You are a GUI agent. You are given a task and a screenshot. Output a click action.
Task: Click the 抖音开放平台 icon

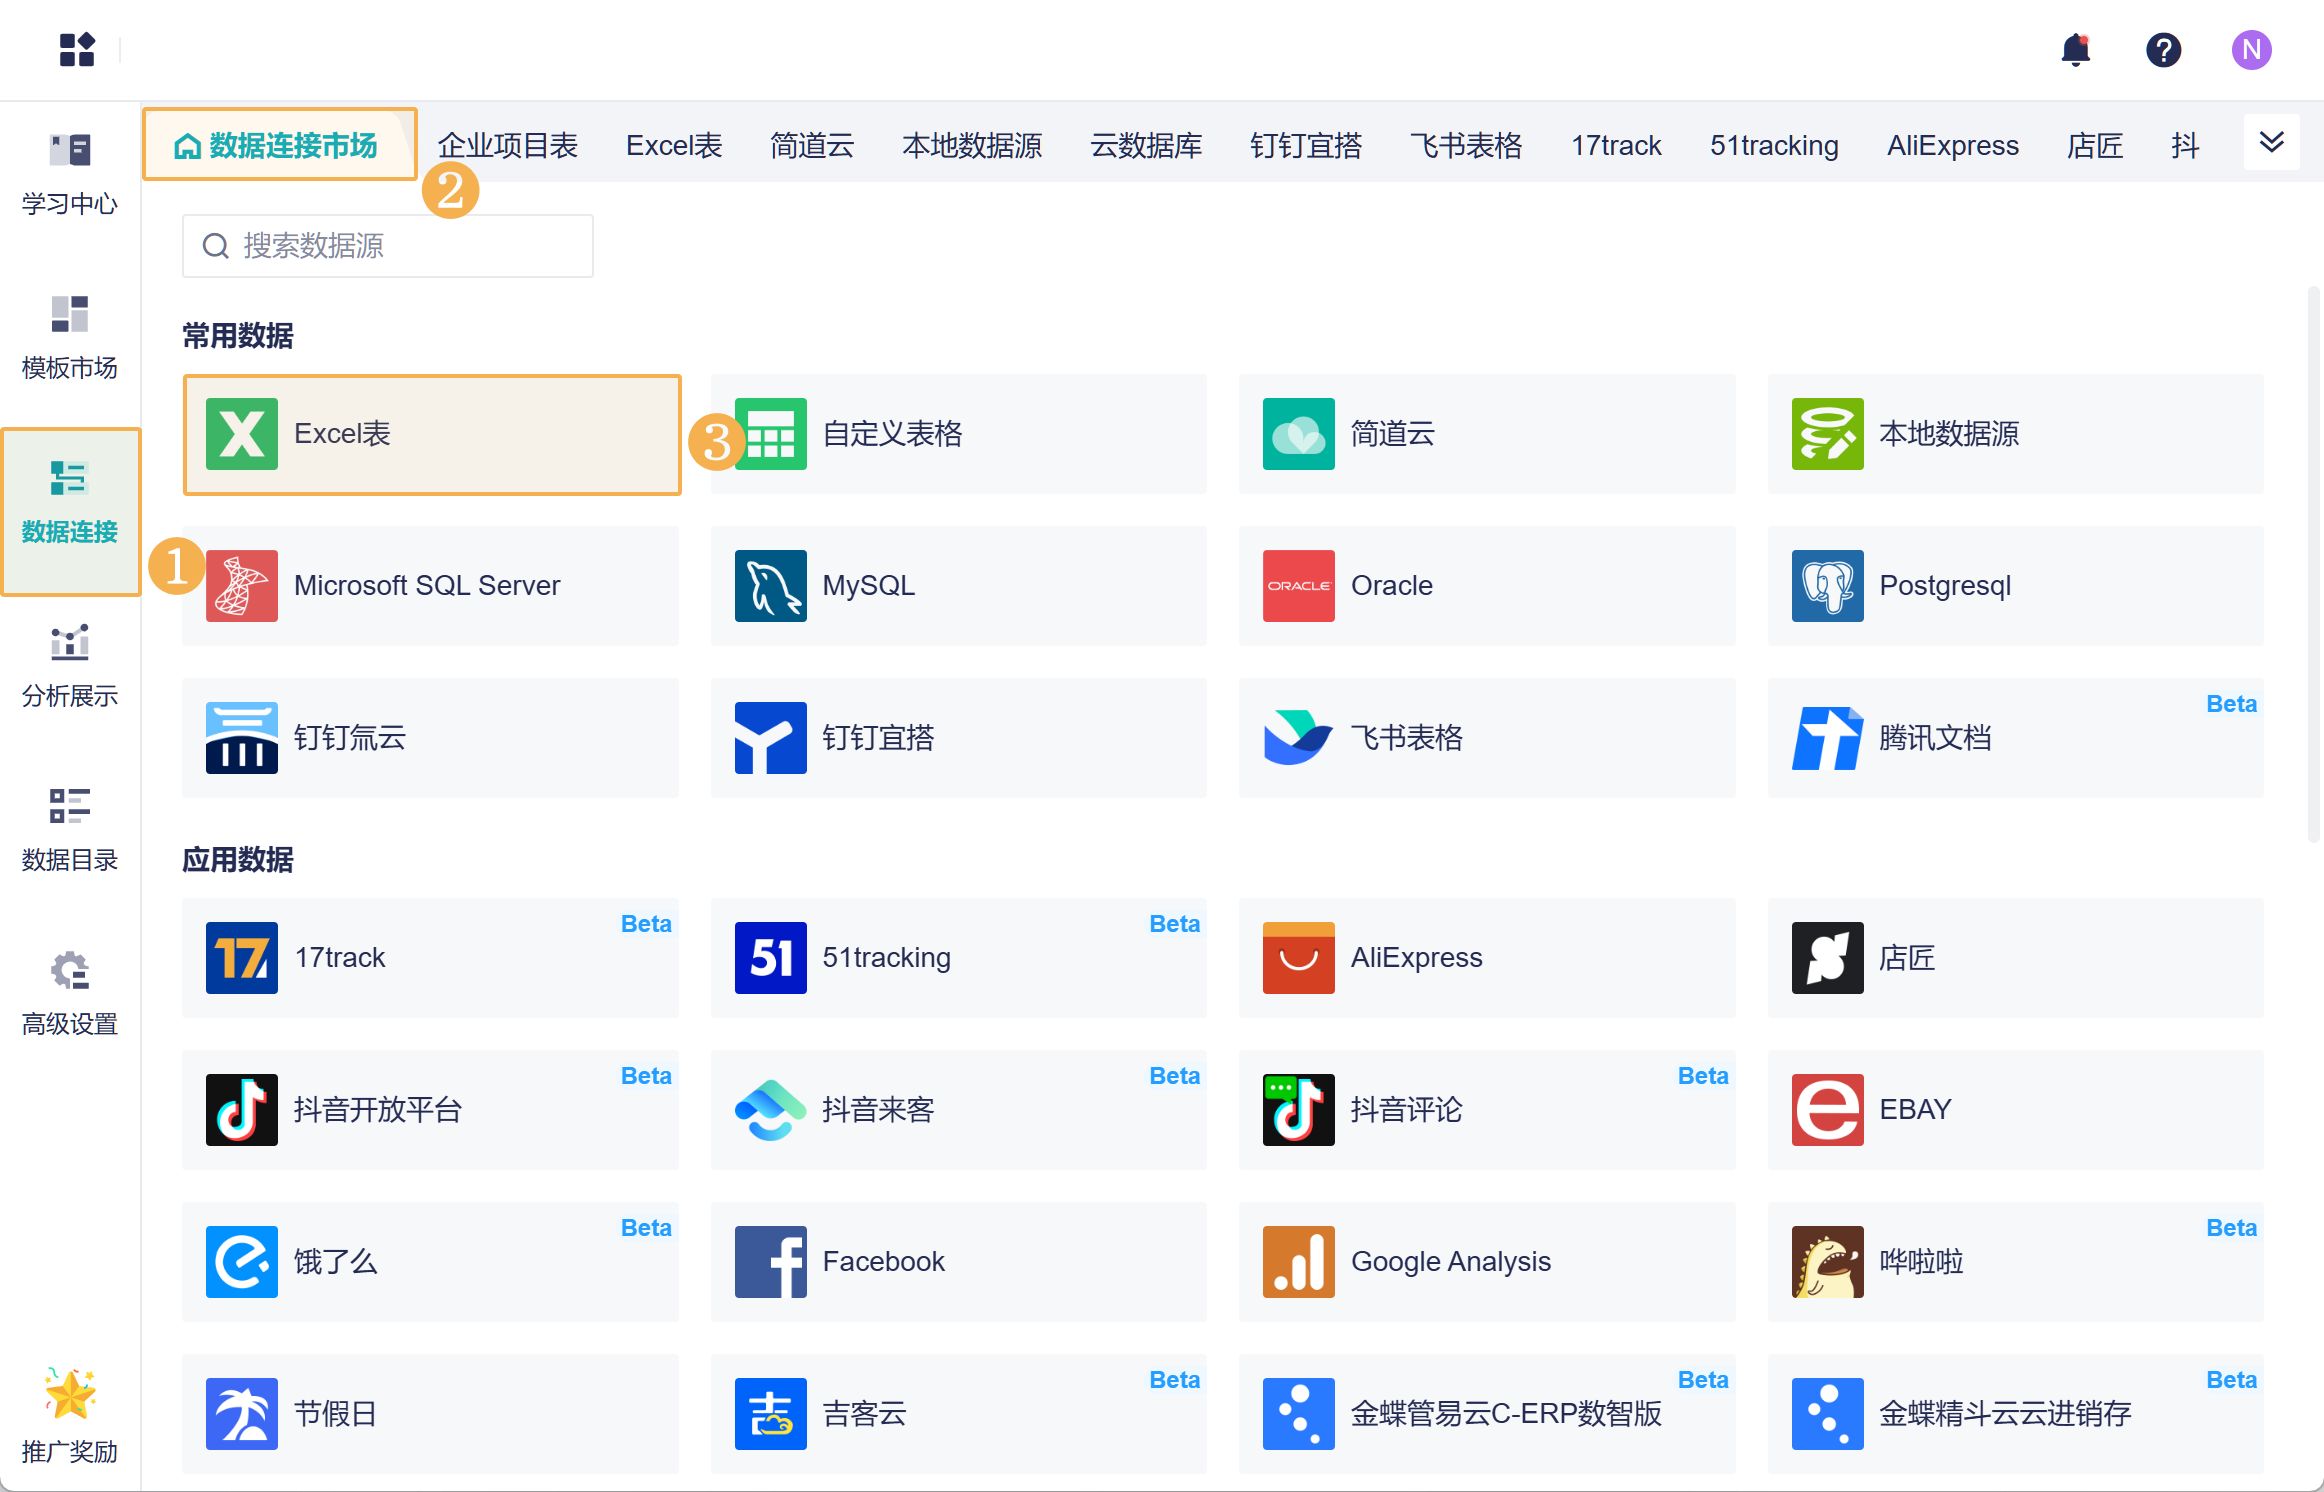click(242, 1110)
